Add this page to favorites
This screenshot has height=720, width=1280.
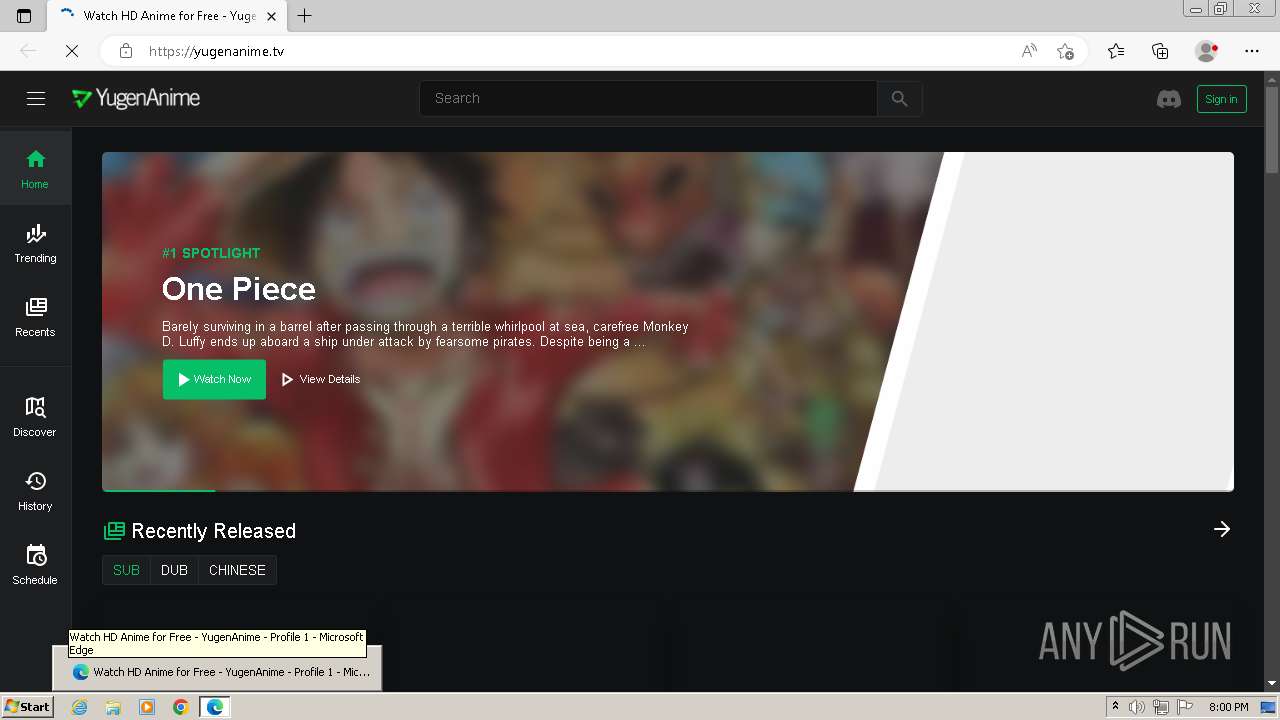tap(1065, 51)
